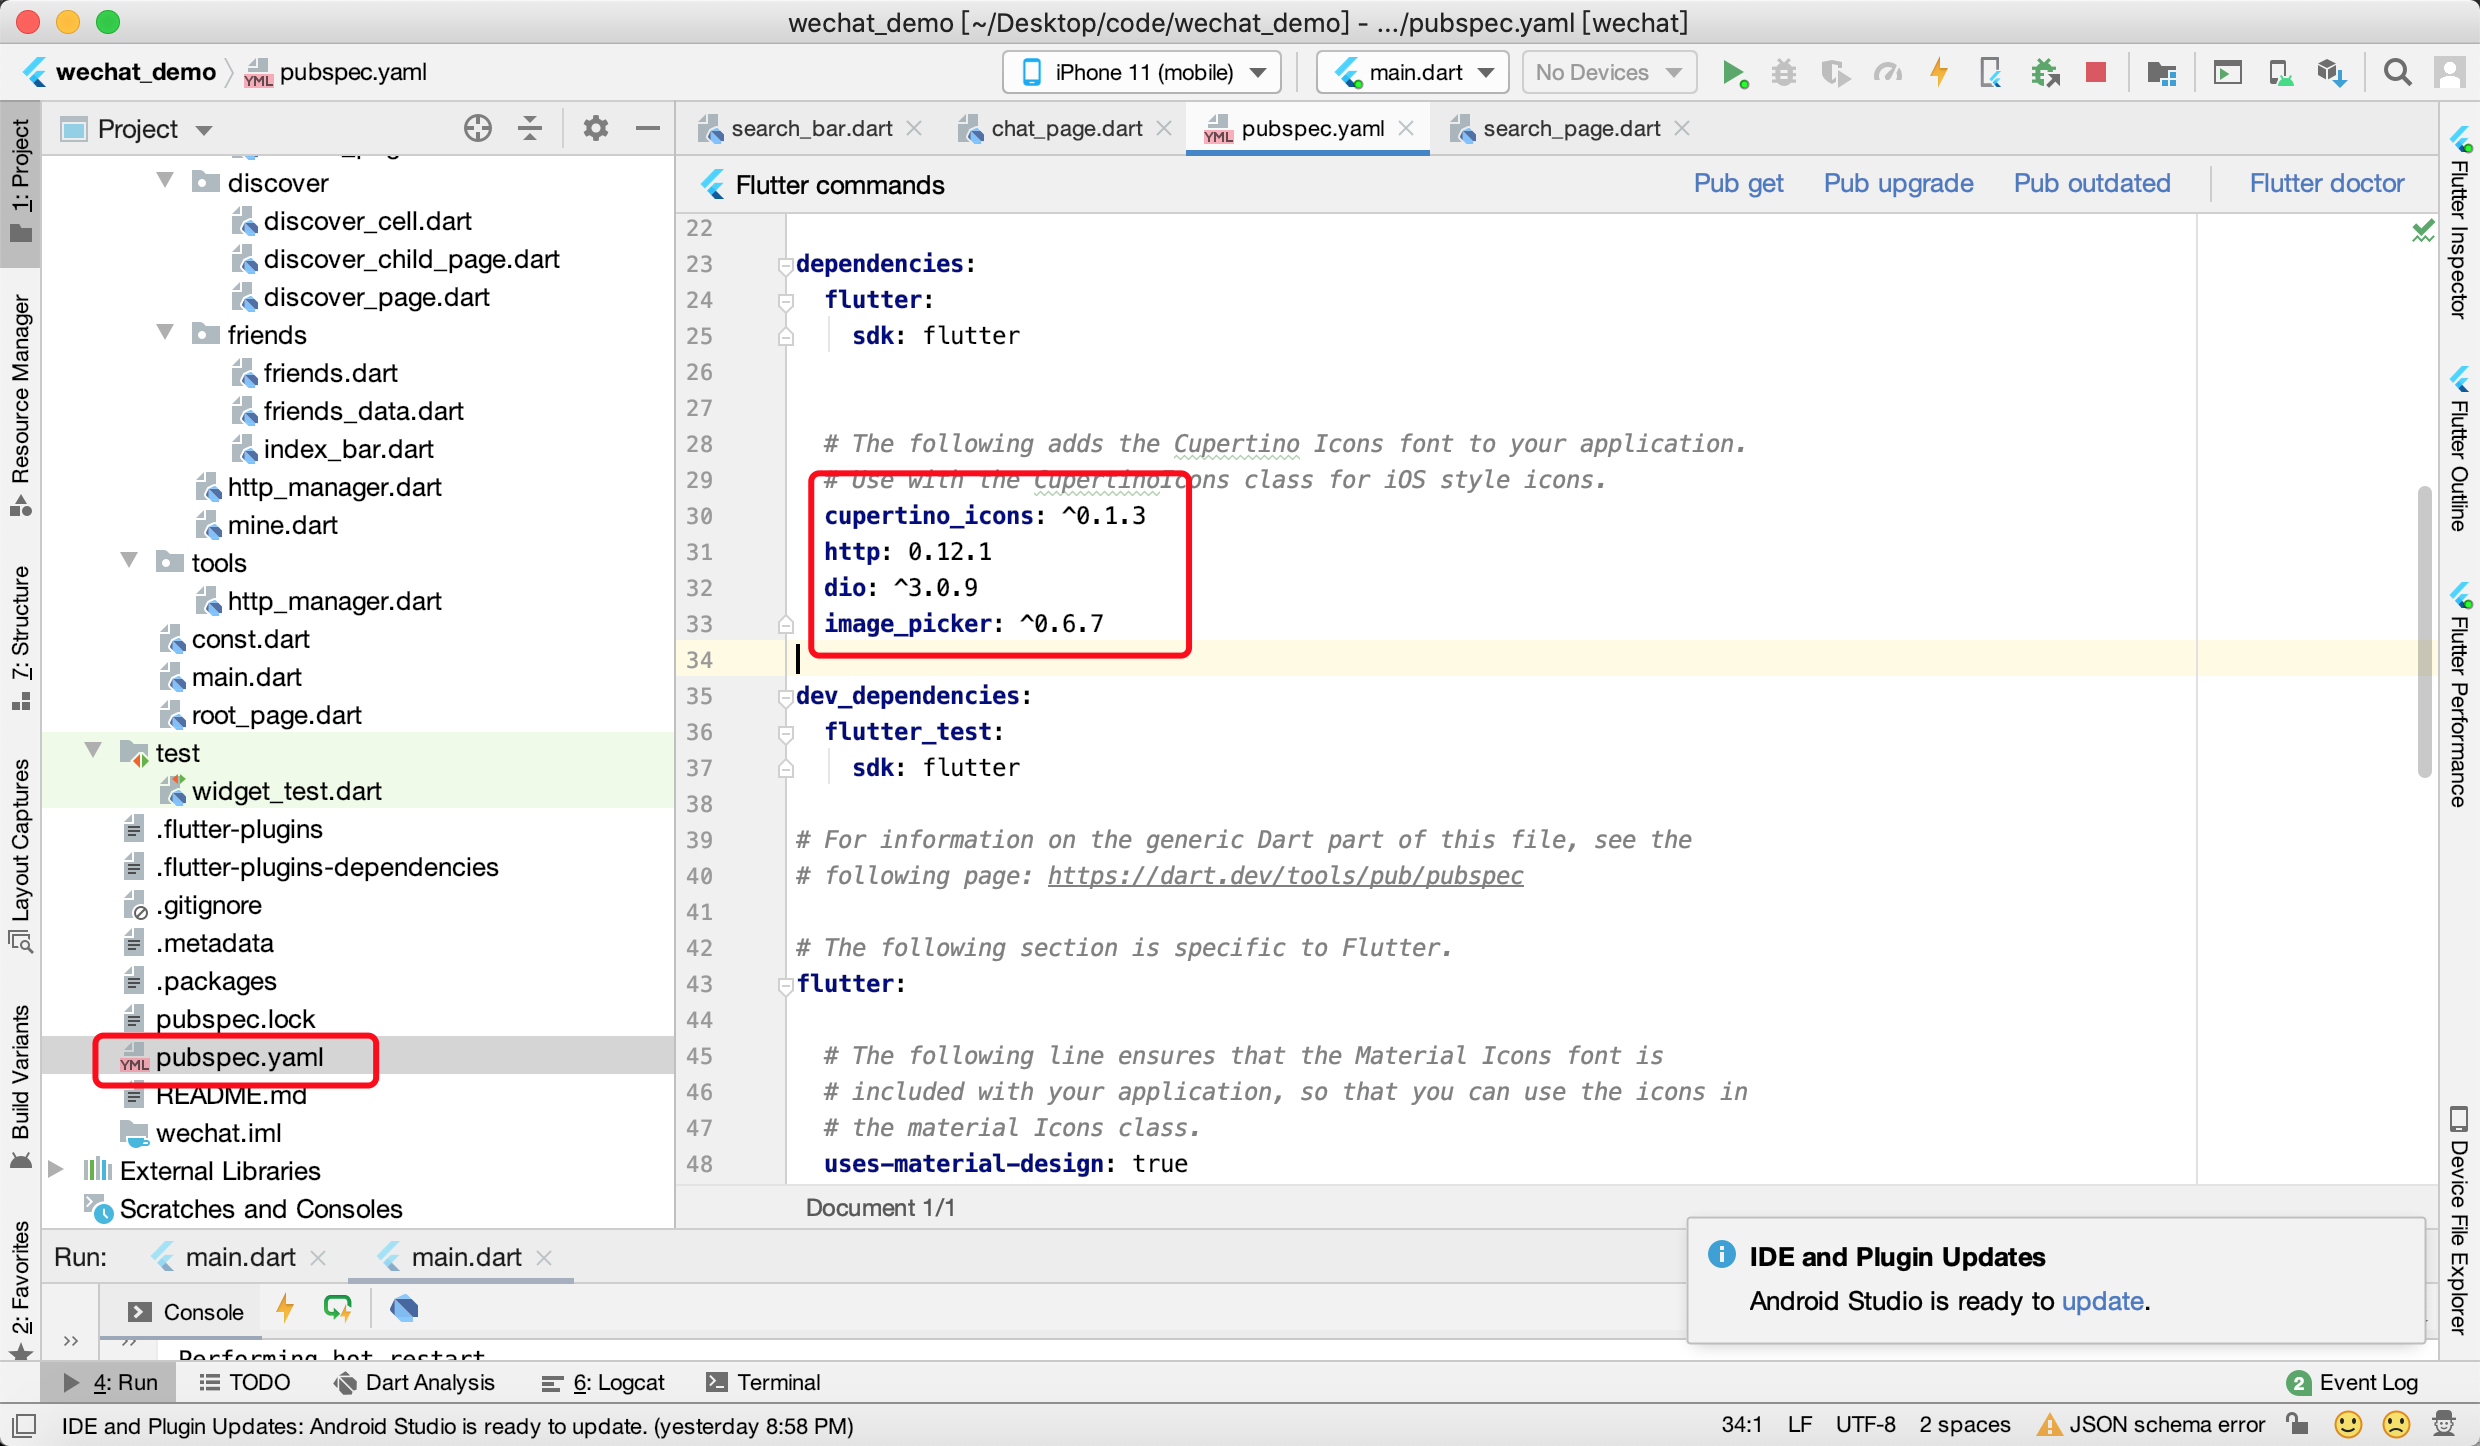This screenshot has height=1446, width=2480.
Task: Switch to the chat_page.dart tab
Action: [1065, 129]
